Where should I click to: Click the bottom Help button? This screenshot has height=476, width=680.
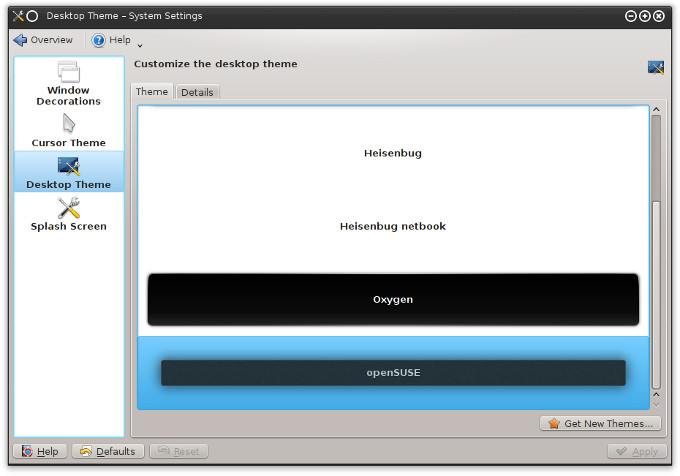click(x=40, y=451)
